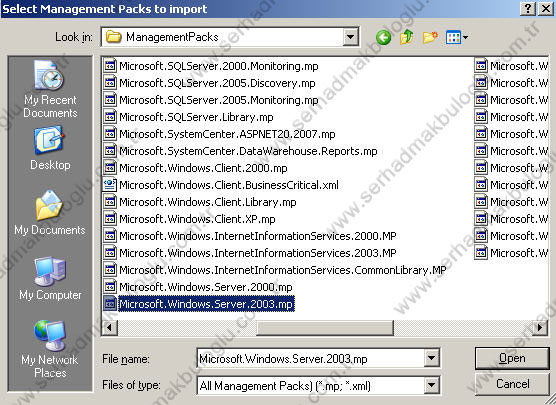Viewport: 556px width, 405px height.
Task: Click icon of Microsoft.SQLServer.Library.mp
Action: 110,117
